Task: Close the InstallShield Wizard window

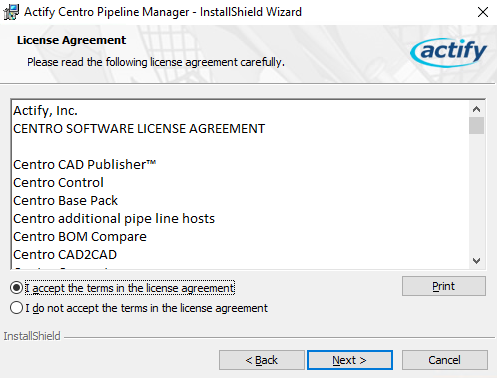Action: 483,12
